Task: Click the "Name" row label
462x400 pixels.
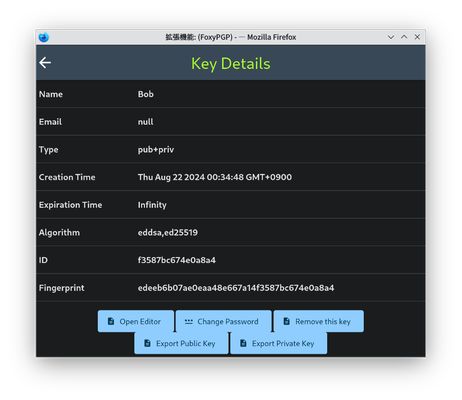Action: (x=51, y=94)
